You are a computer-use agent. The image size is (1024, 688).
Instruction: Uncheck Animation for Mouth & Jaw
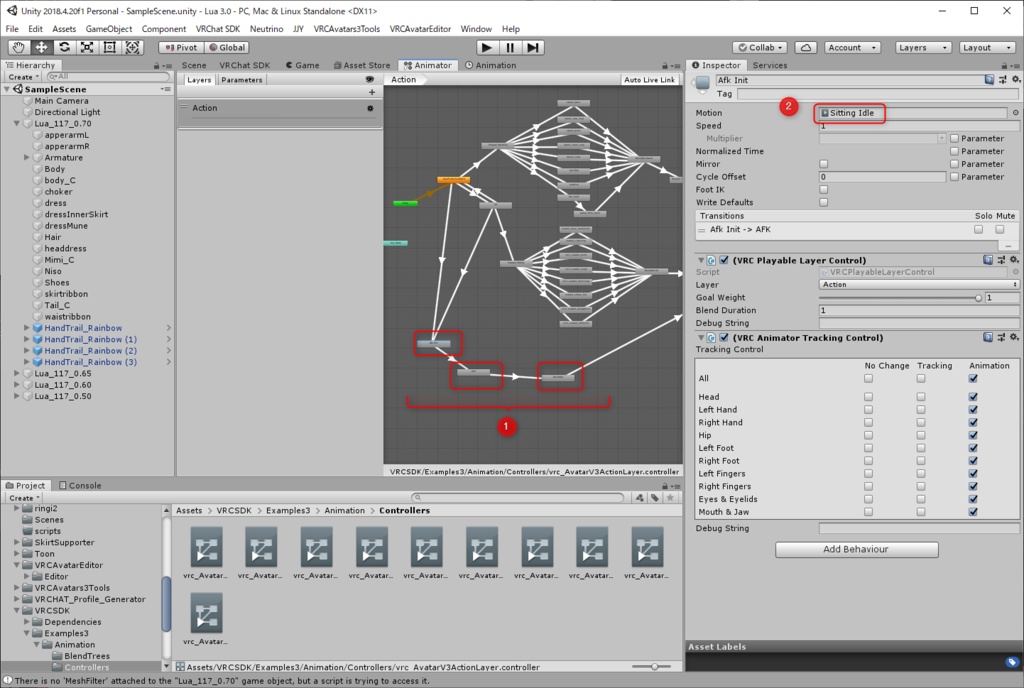[x=973, y=512]
